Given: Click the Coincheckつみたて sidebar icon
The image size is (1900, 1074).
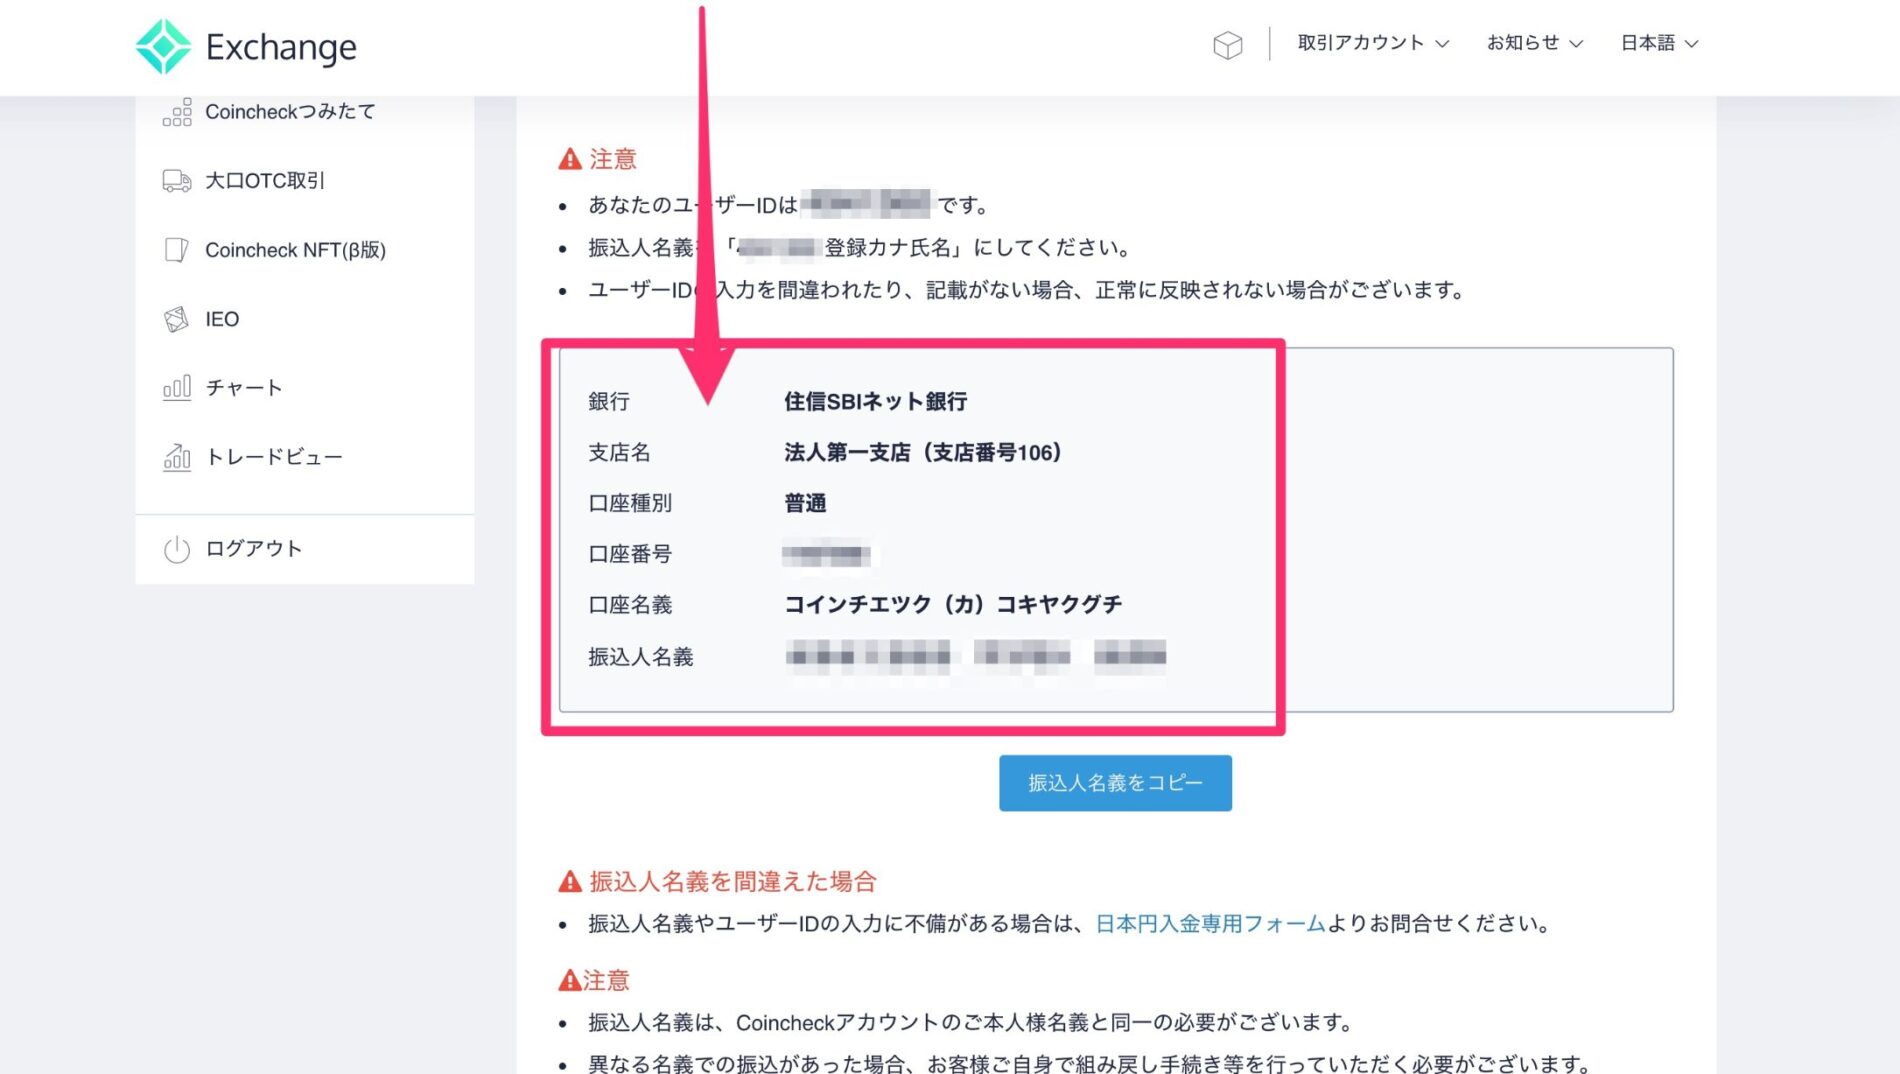Looking at the screenshot, I should click(177, 112).
